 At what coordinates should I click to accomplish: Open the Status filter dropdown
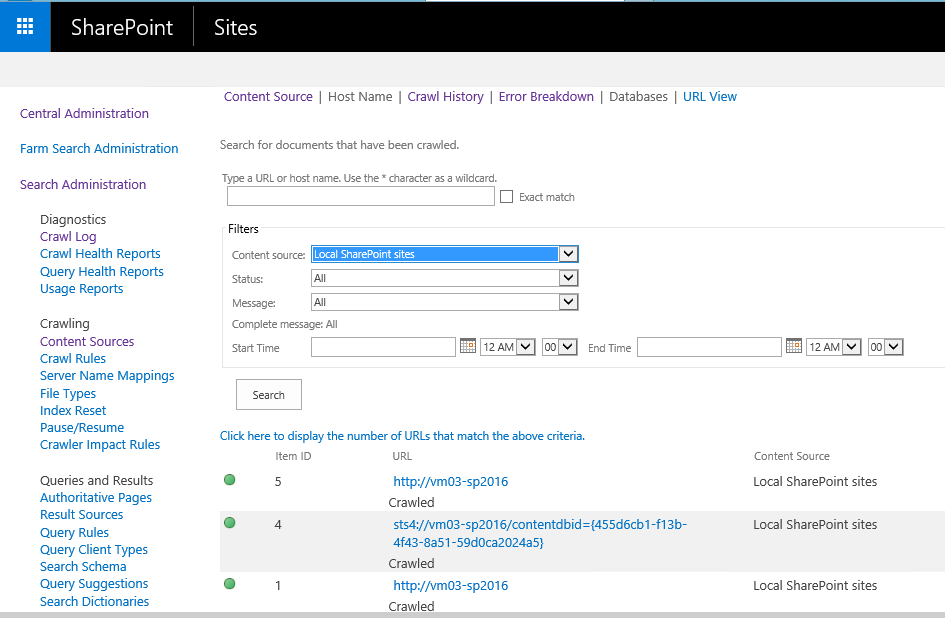point(568,278)
